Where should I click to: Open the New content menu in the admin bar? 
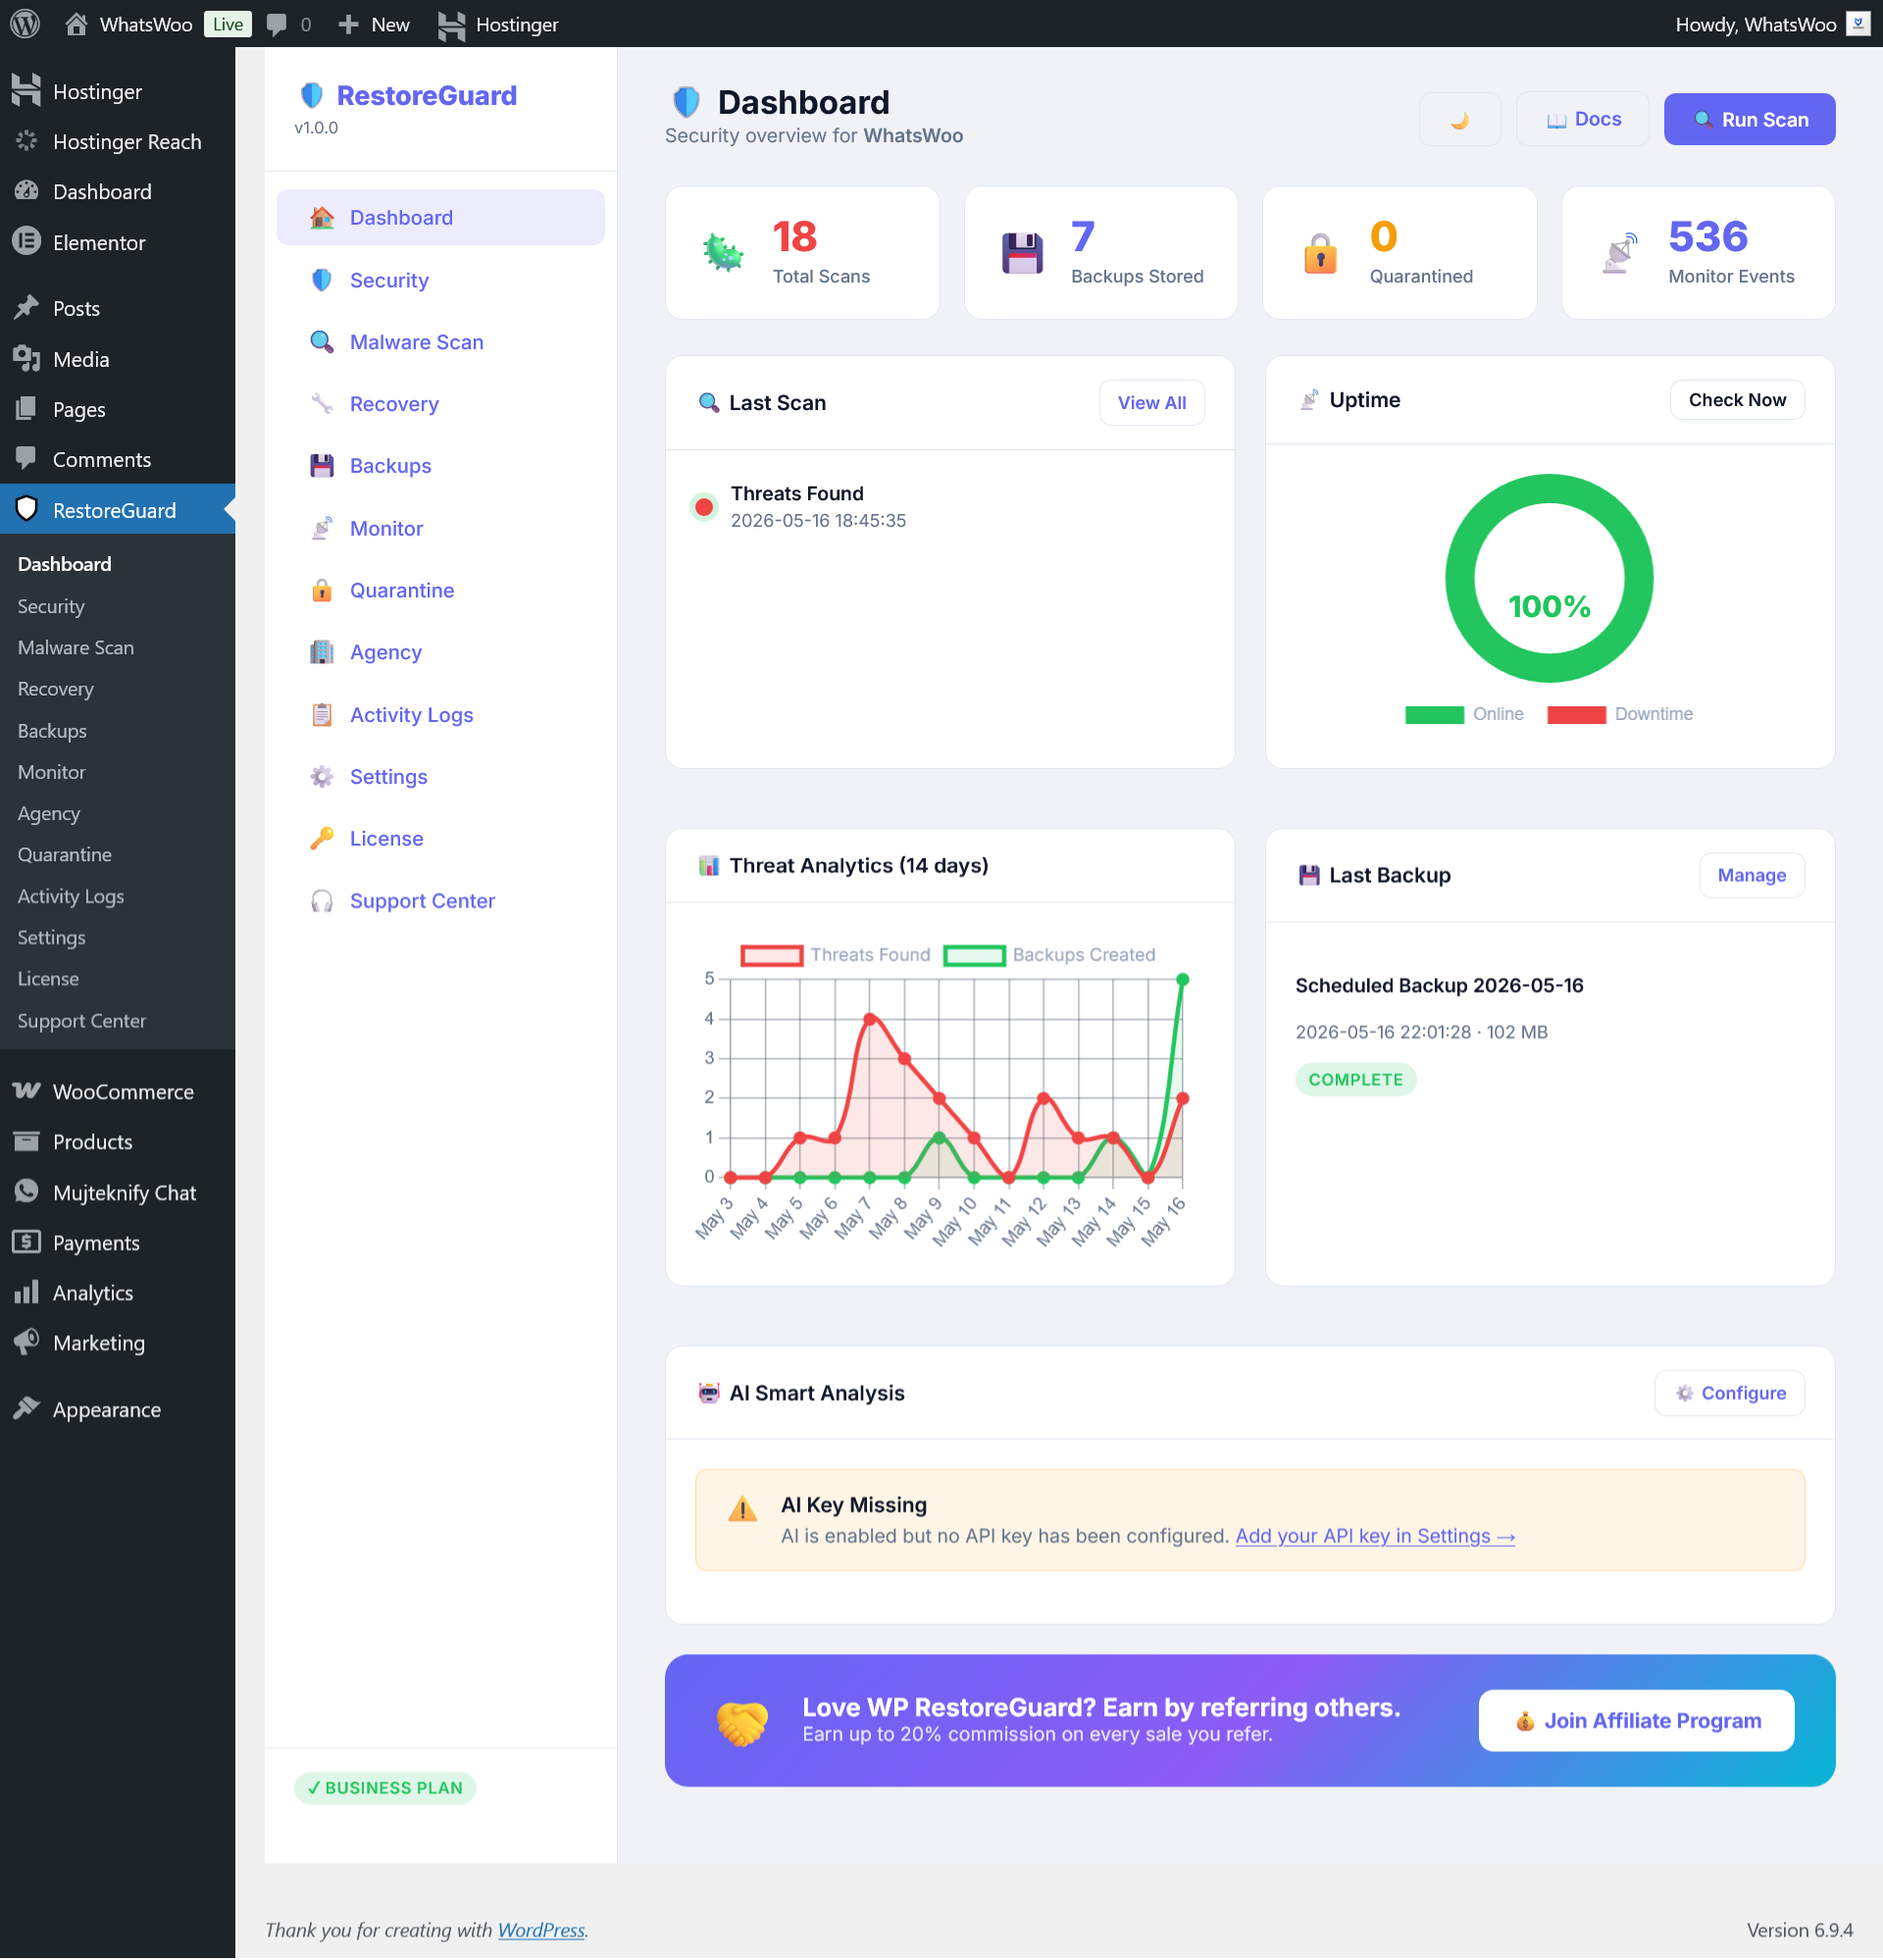tap(374, 24)
